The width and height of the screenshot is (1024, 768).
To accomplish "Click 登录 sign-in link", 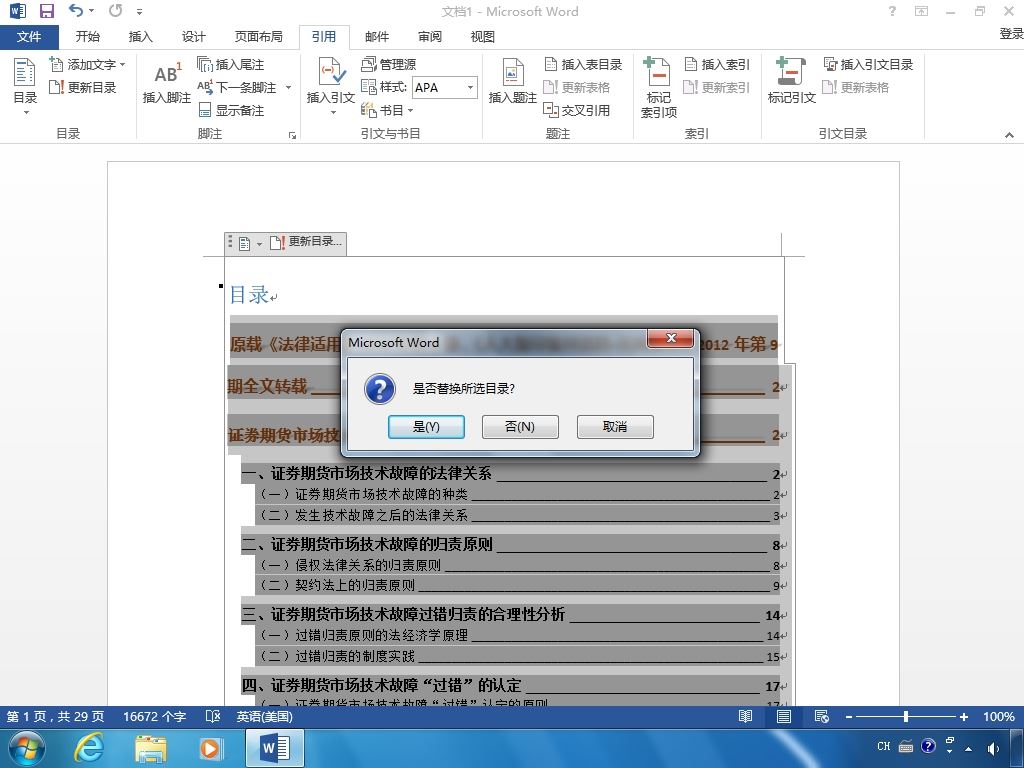I will tap(1012, 34).
